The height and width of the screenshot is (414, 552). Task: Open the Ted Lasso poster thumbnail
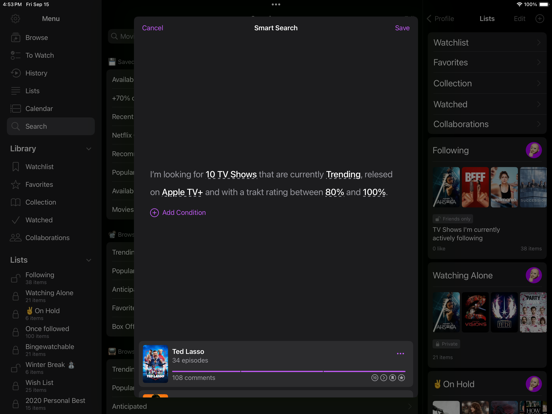[155, 364]
